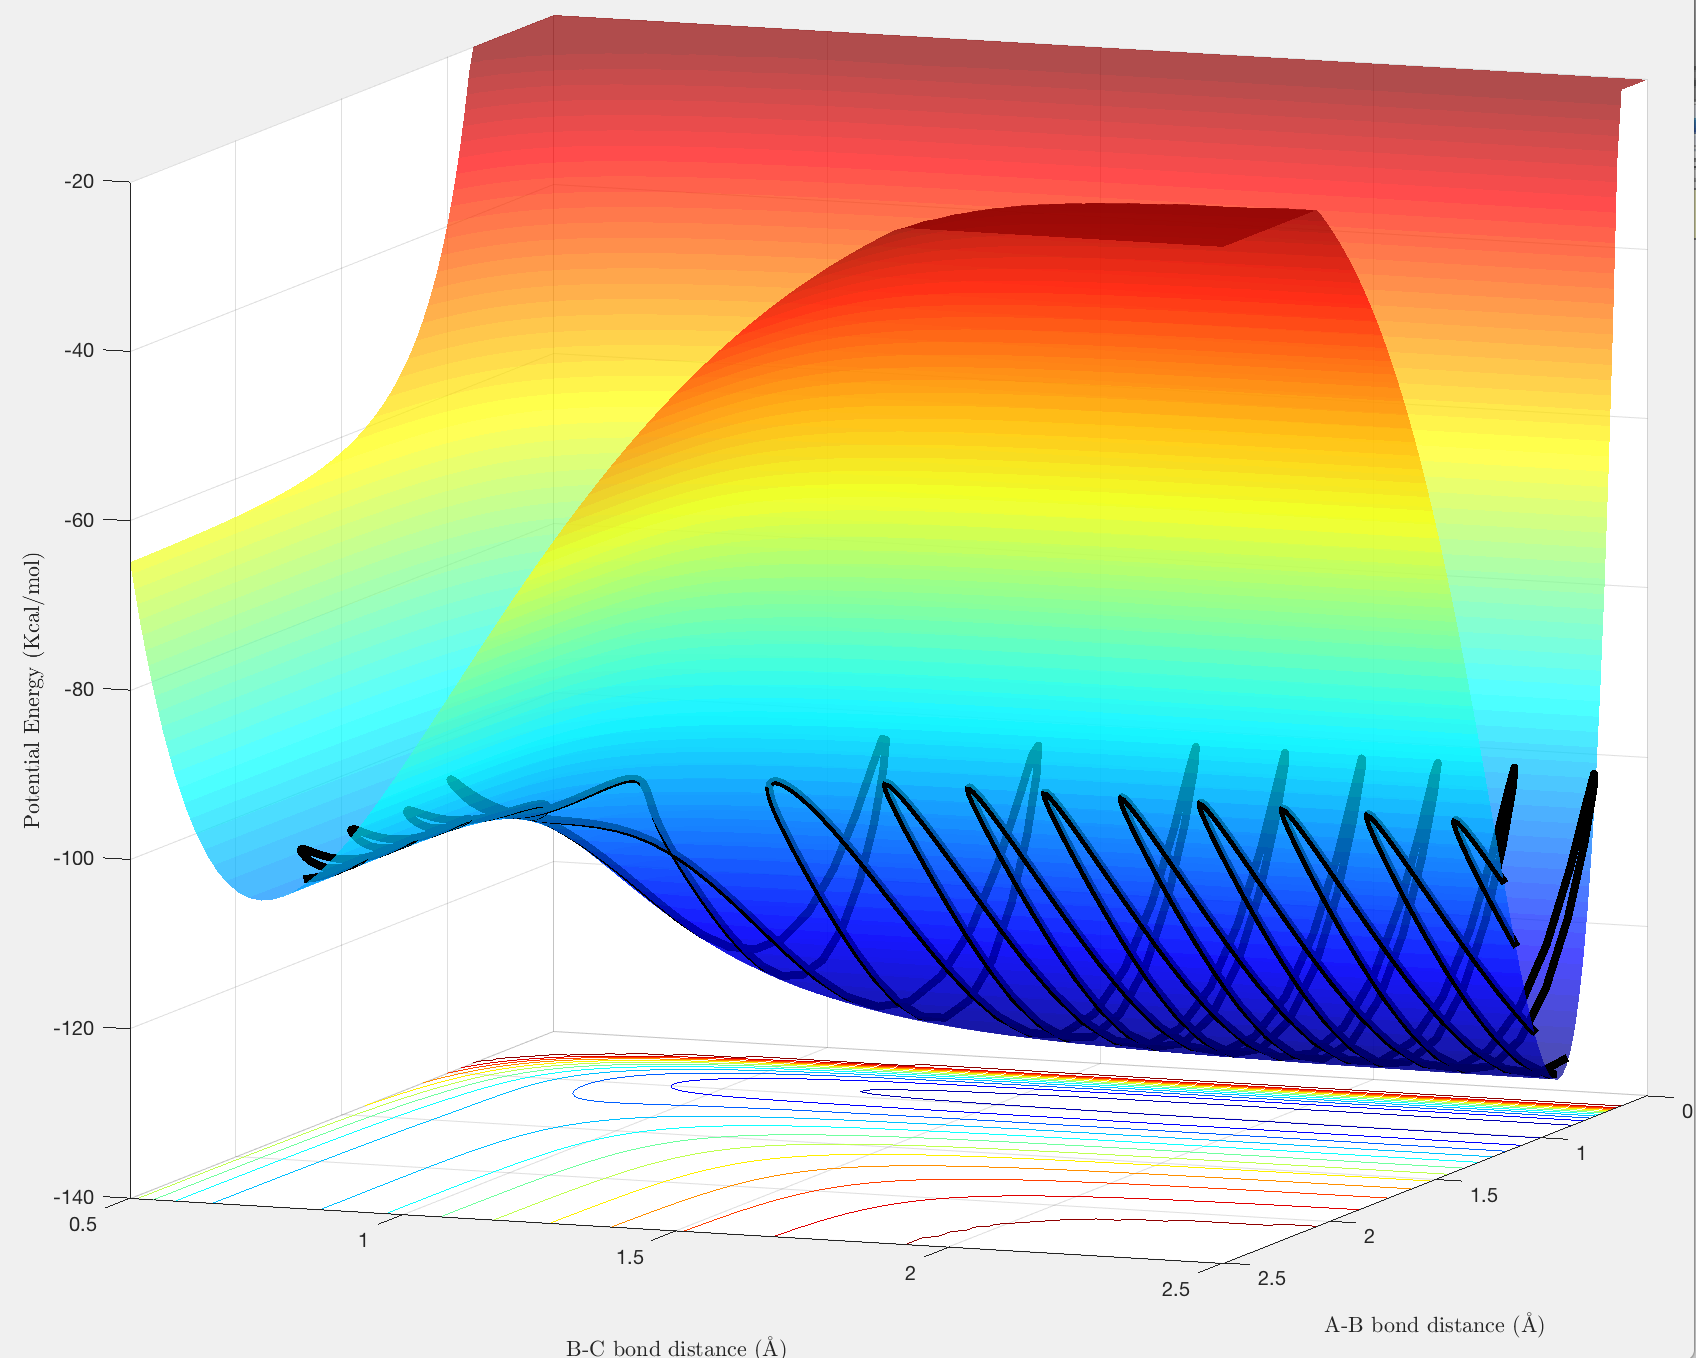Pick the -120 energy axis tick label
Image resolution: width=1696 pixels, height=1358 pixels.
(74, 1028)
